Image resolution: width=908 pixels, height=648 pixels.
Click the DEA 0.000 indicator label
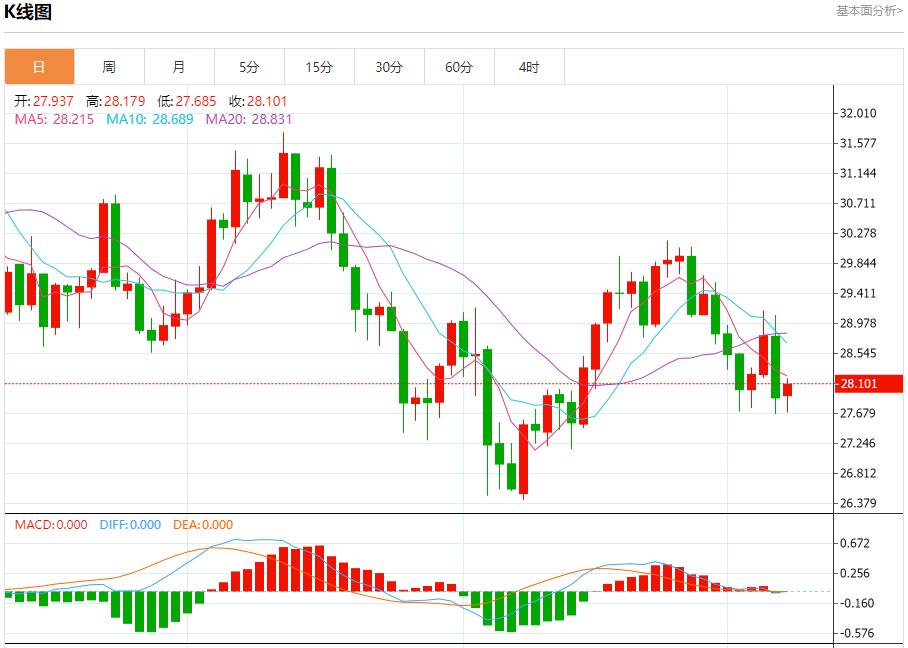(x=203, y=525)
